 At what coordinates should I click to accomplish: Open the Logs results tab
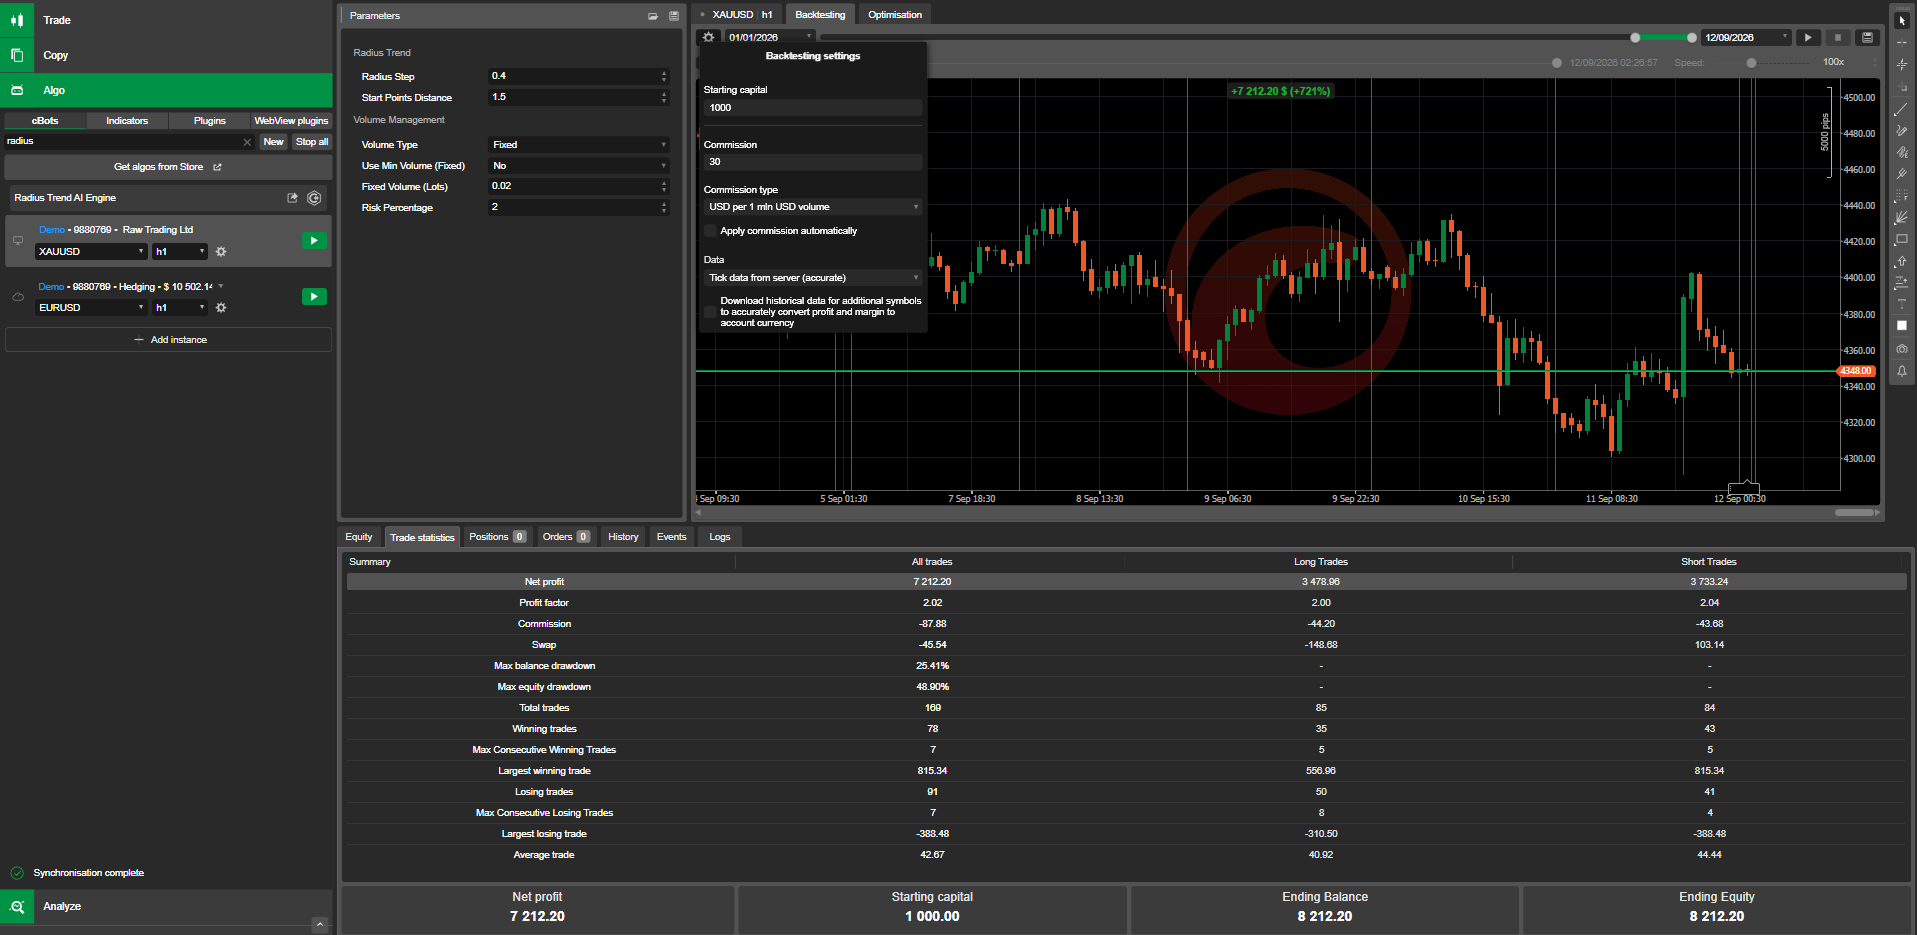pyautogui.click(x=720, y=537)
